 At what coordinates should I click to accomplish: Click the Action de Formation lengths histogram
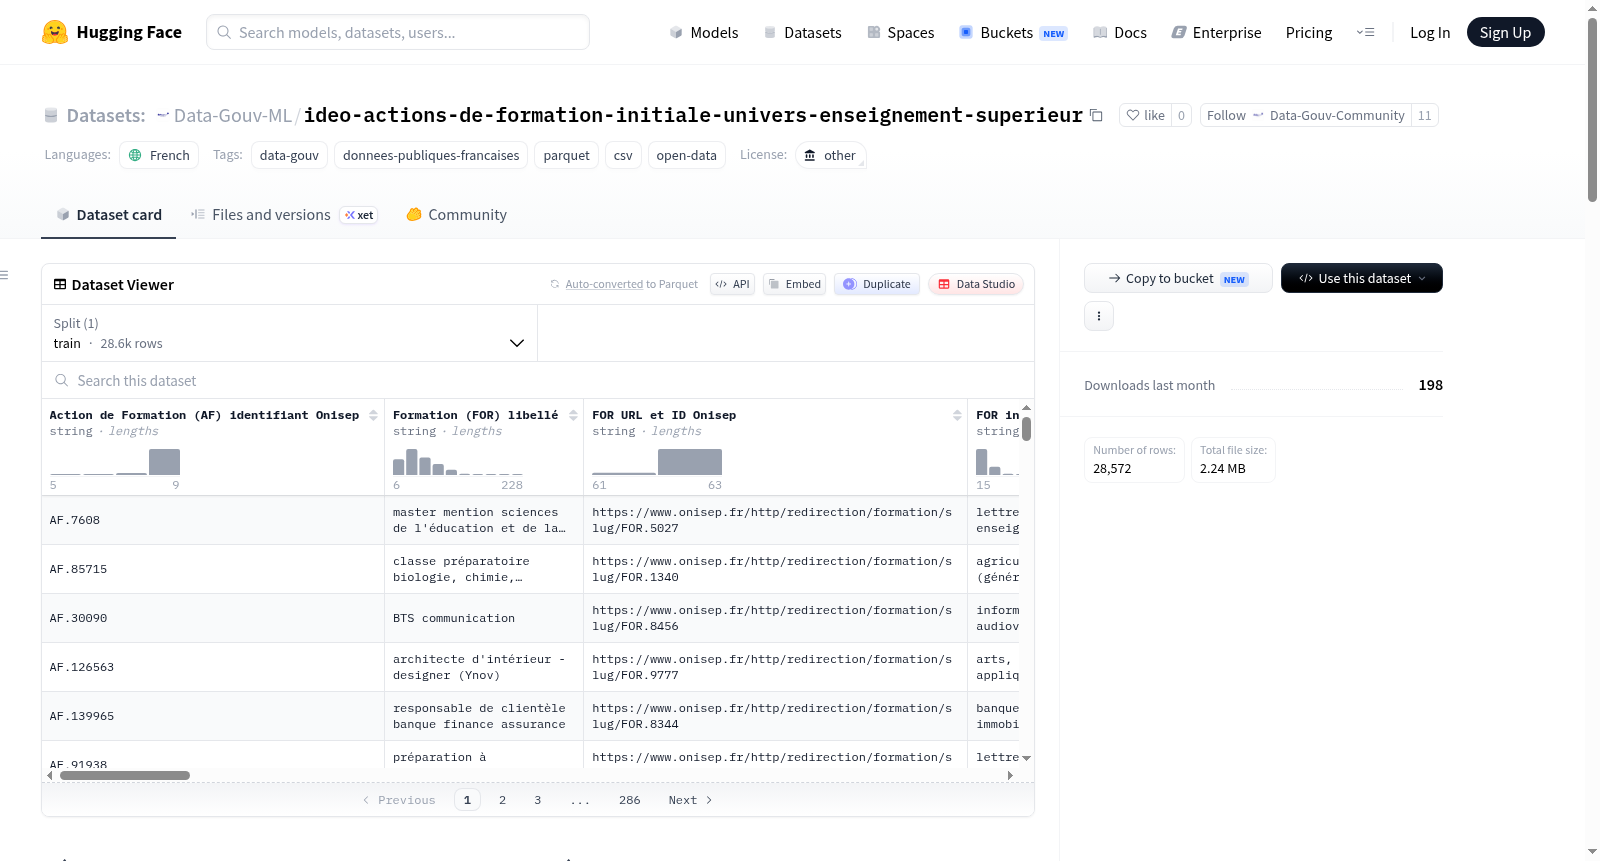click(115, 462)
